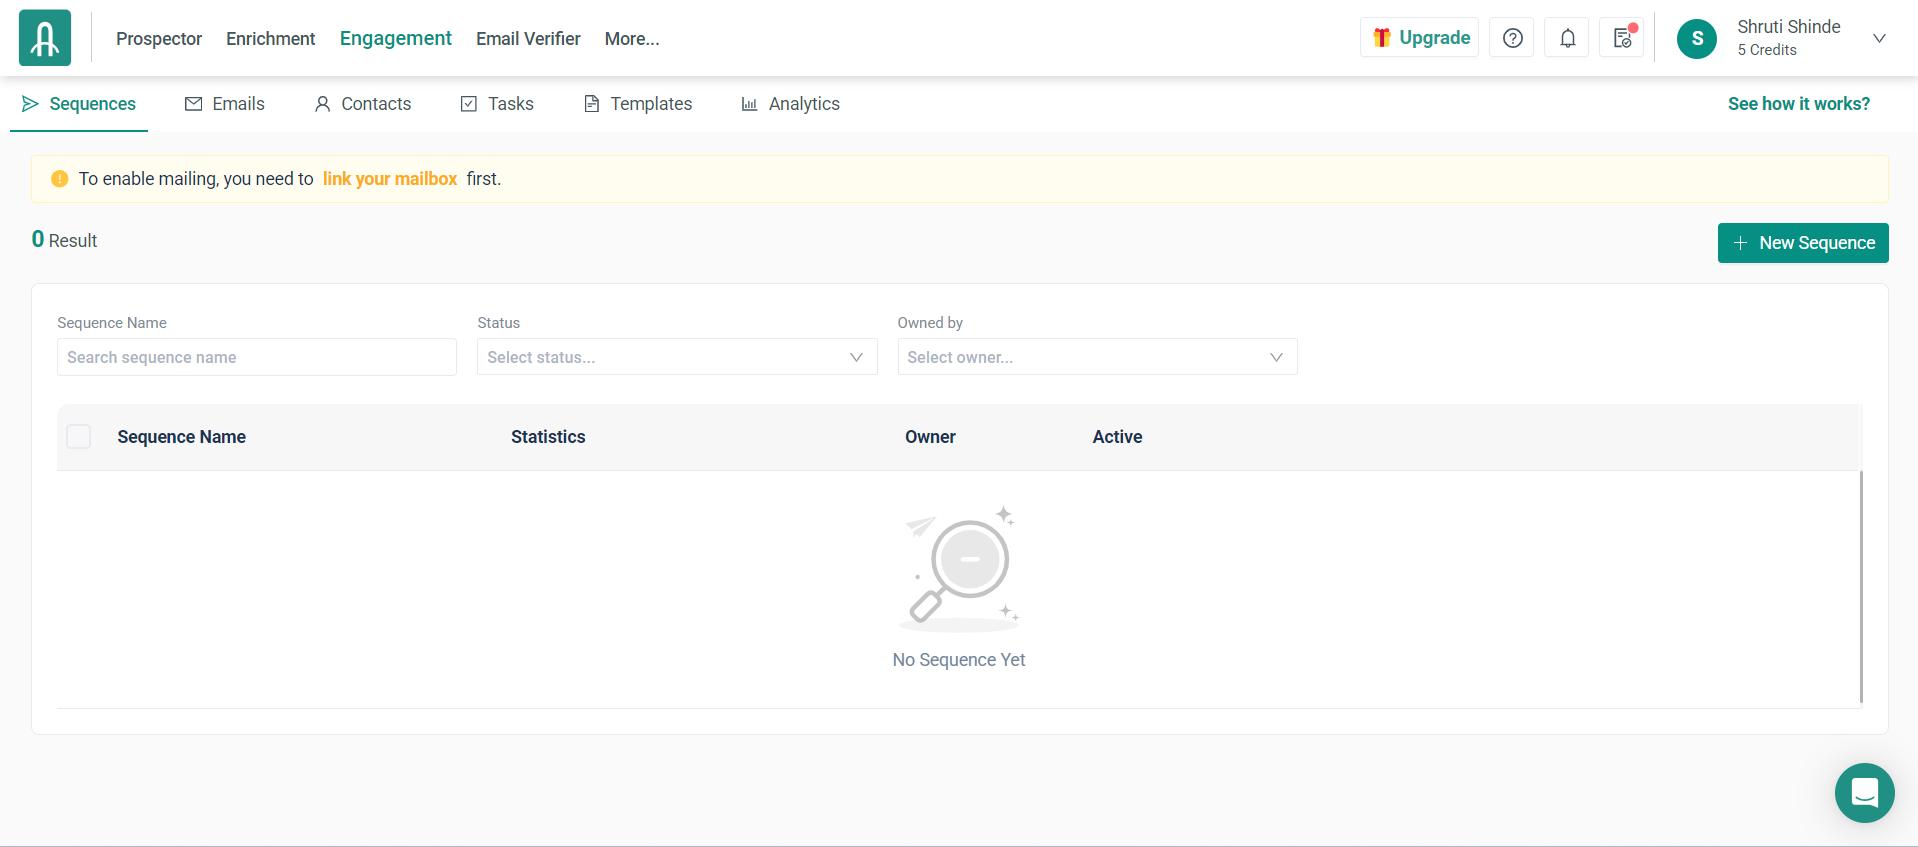Open the More... navigation menu
This screenshot has height=847, width=1918.
point(631,39)
